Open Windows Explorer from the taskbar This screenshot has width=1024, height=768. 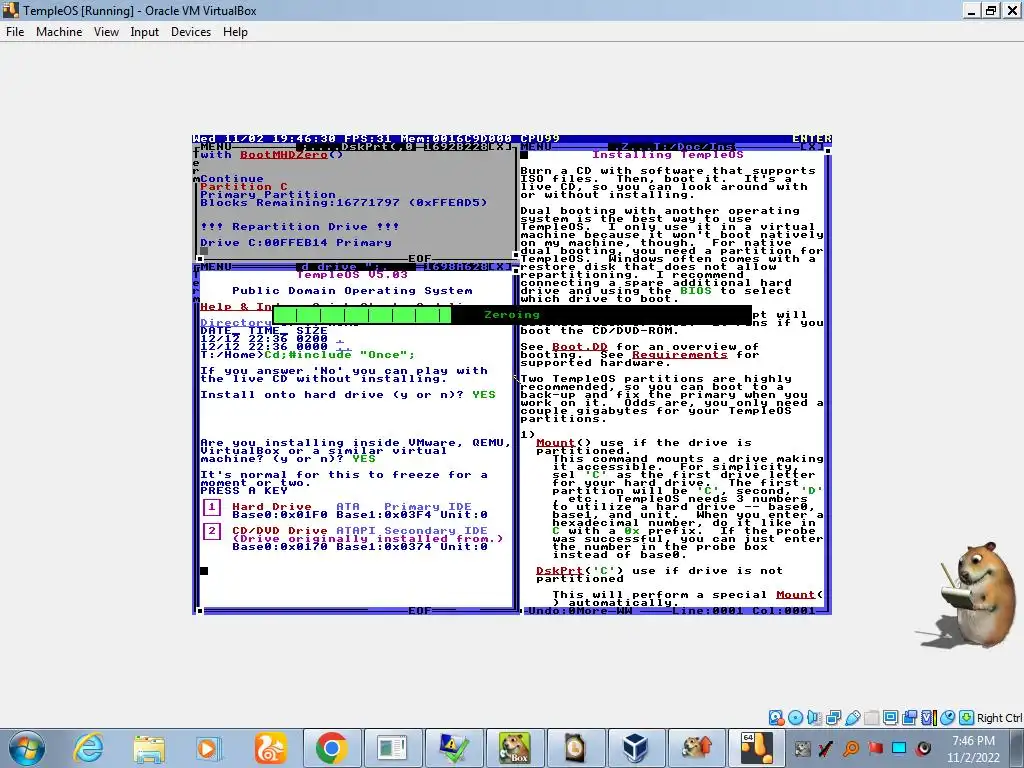[149, 748]
